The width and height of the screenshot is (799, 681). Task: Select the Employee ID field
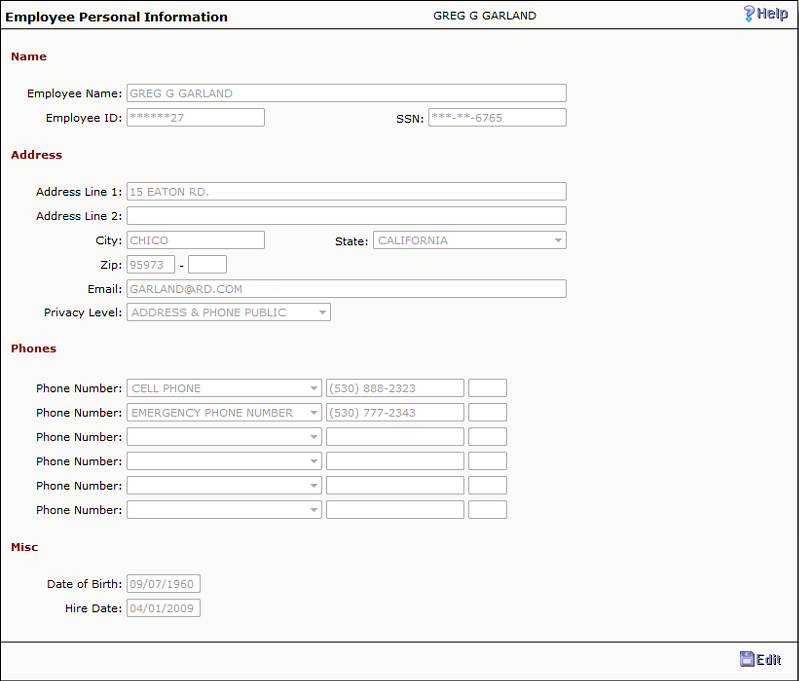pos(195,118)
